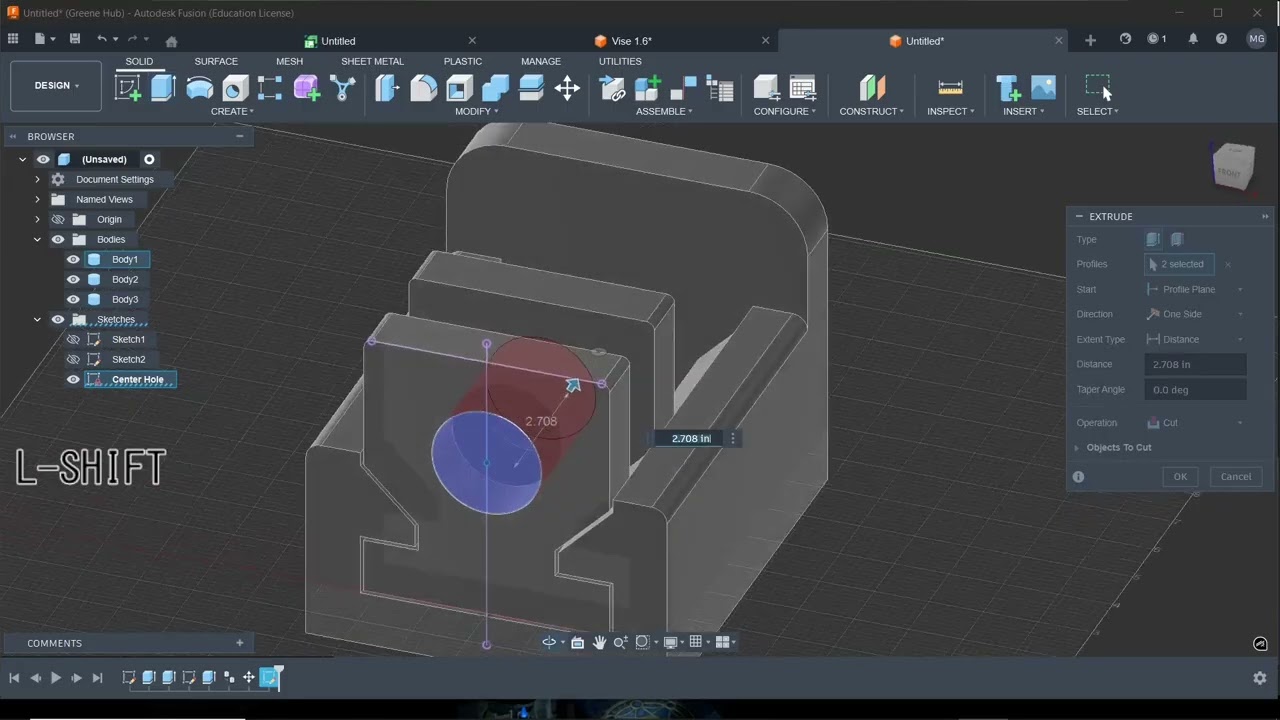Screen dimensions: 1280x720
Task: Click the Construct offset plane icon
Action: coord(872,88)
